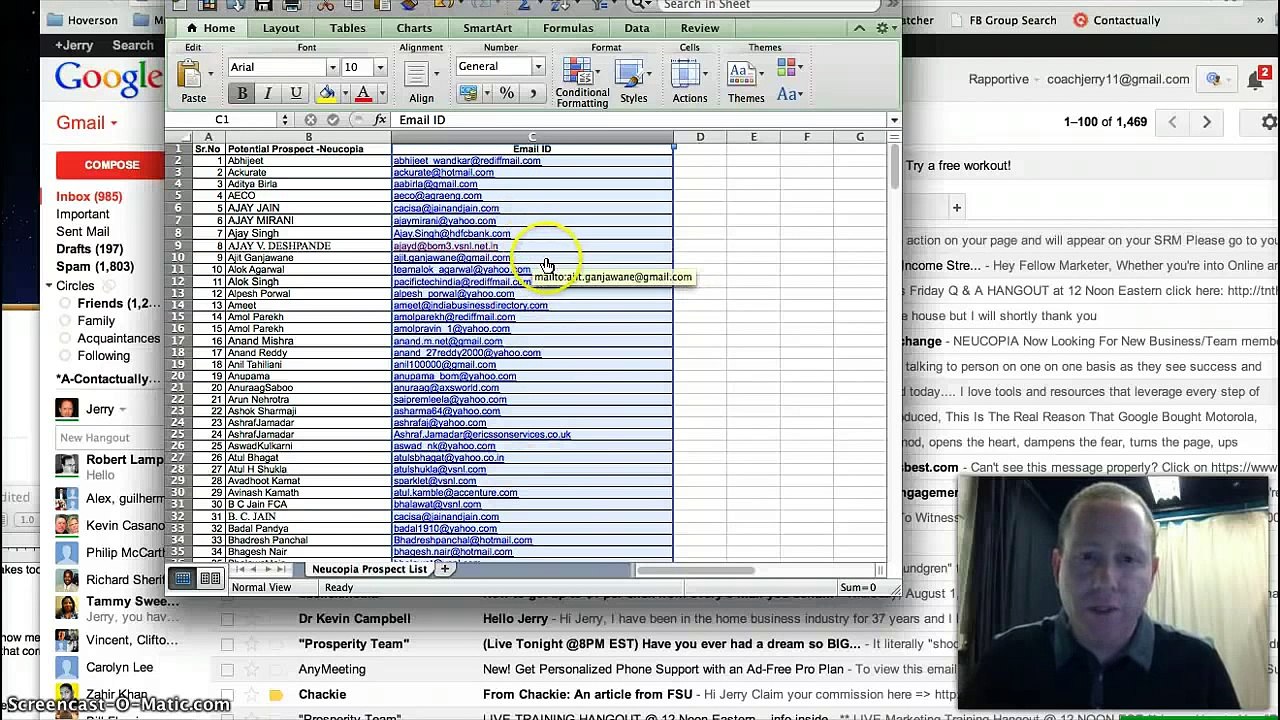Open Jerry chat status dropdown
This screenshot has height=720, width=1280.
click(122, 409)
